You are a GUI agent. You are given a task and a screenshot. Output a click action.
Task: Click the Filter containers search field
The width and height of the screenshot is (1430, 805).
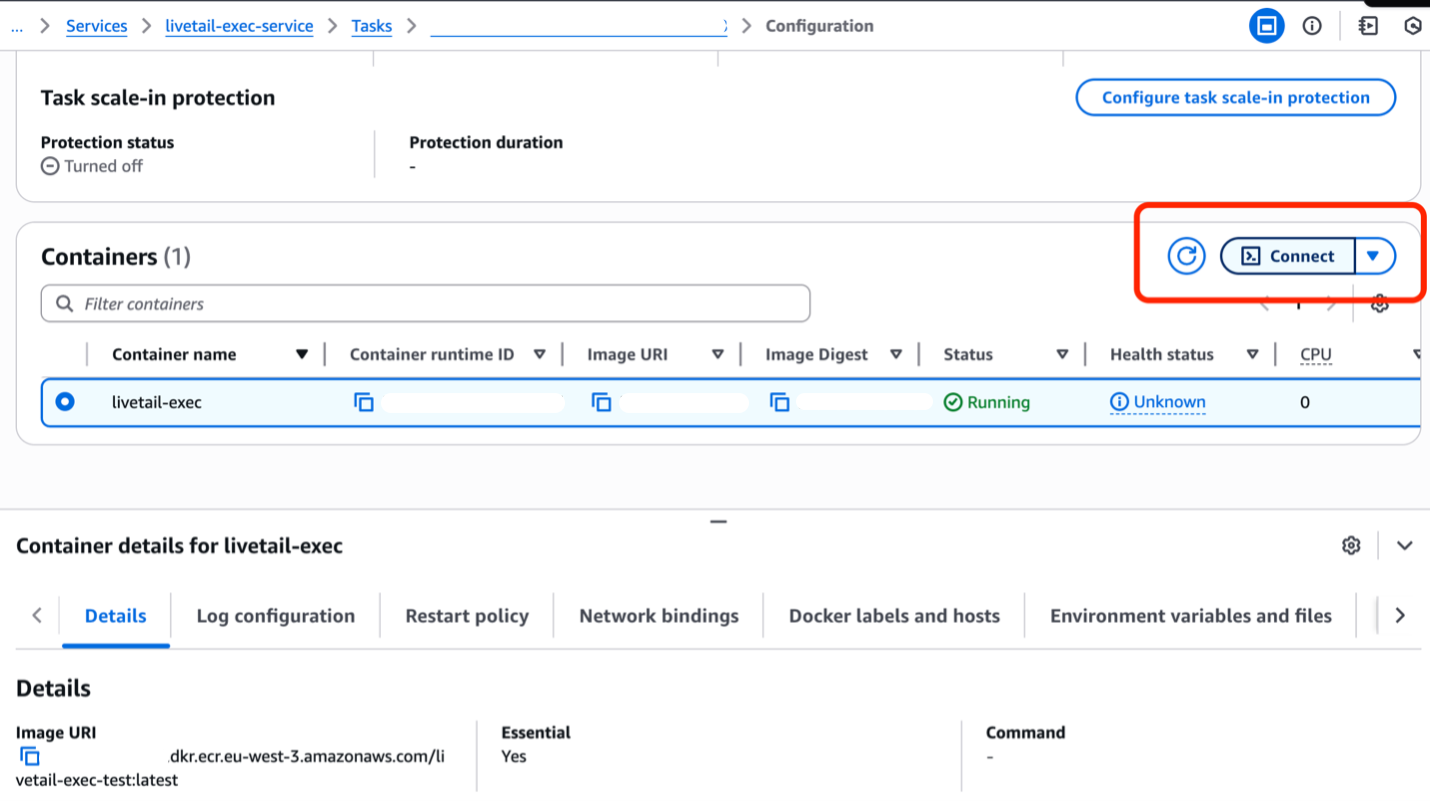[425, 303]
